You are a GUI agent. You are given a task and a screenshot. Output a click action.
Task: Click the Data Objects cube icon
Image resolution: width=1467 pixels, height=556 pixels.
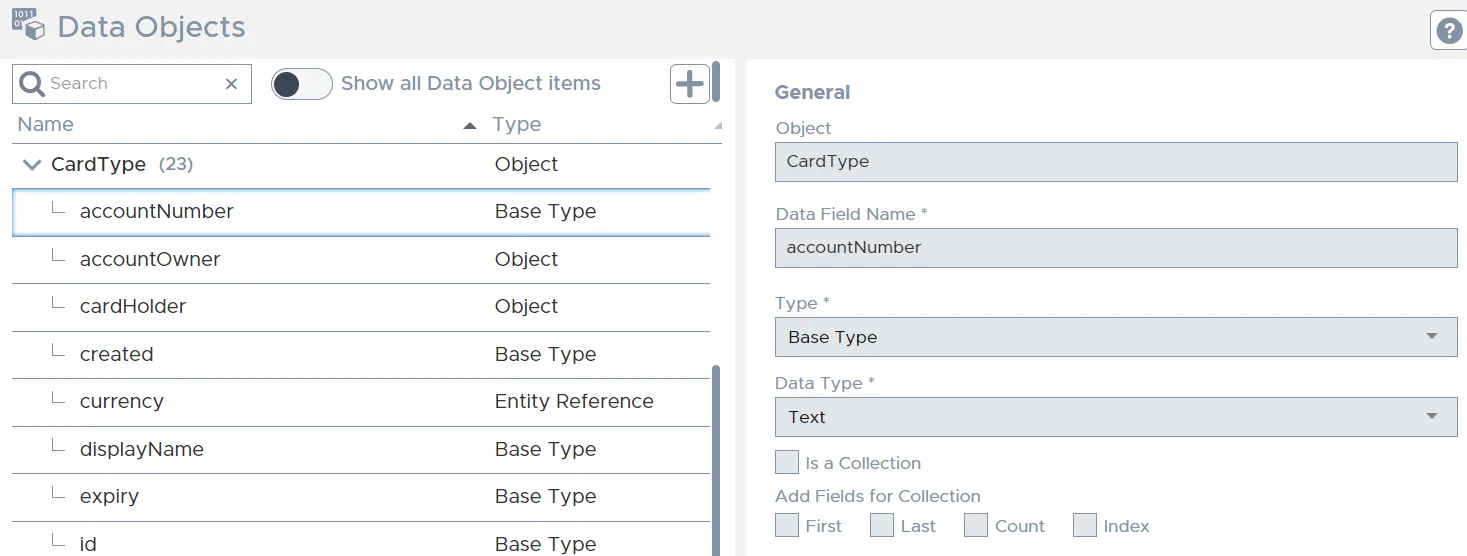[29, 25]
